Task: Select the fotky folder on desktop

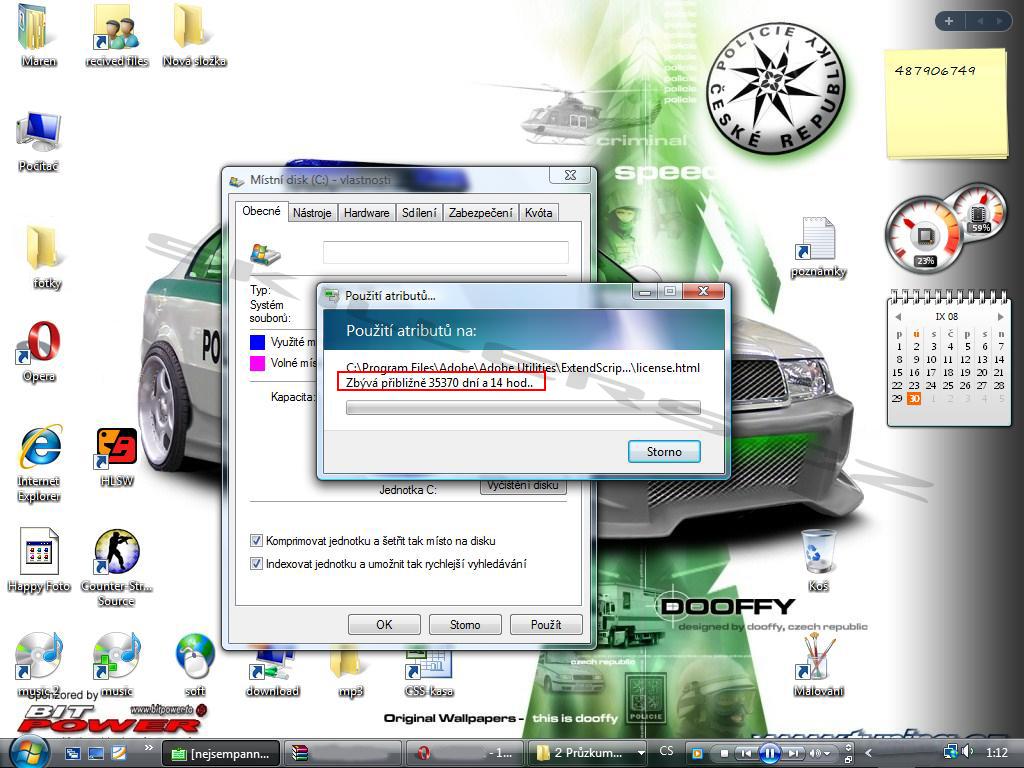Action: (46, 257)
